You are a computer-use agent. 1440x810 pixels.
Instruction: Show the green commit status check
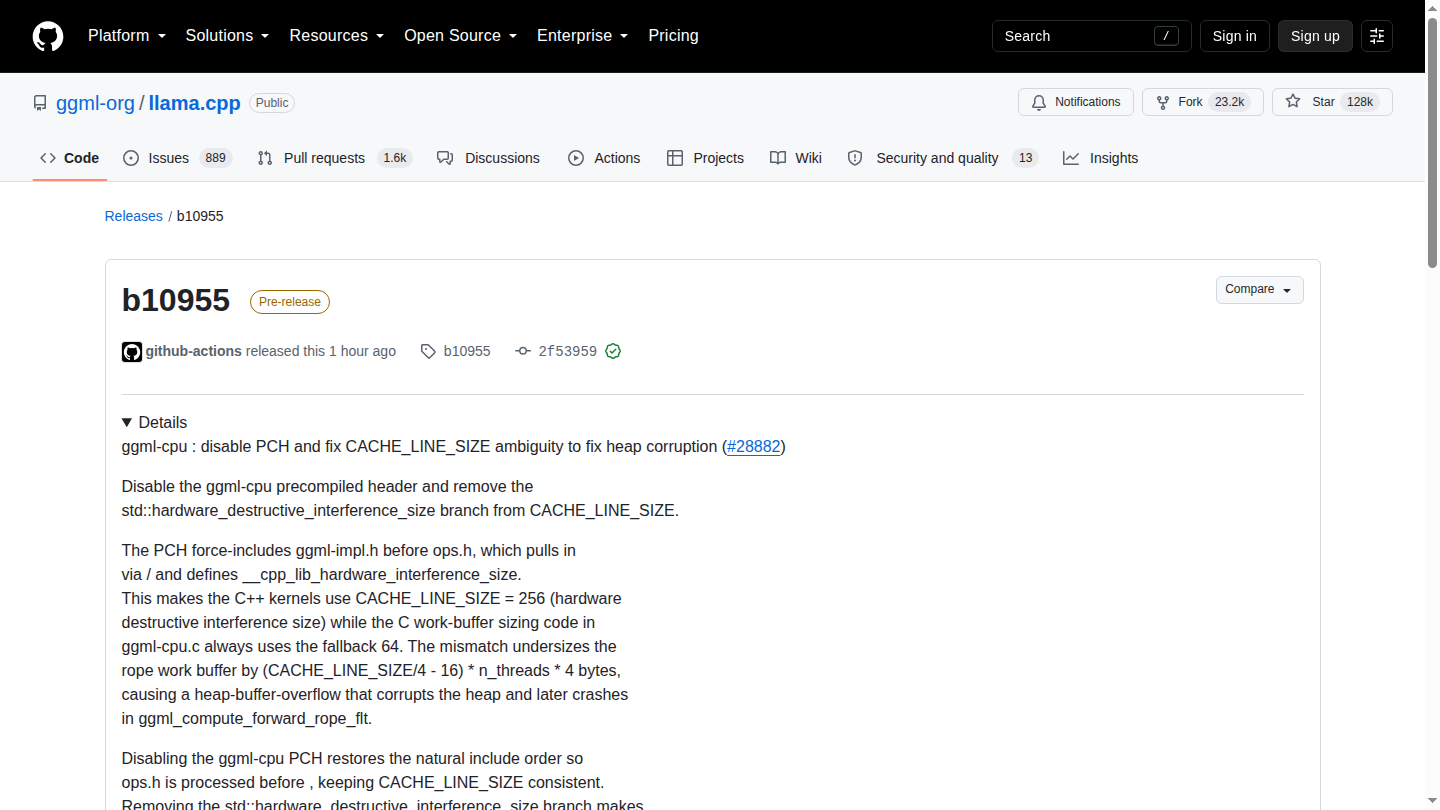click(613, 351)
